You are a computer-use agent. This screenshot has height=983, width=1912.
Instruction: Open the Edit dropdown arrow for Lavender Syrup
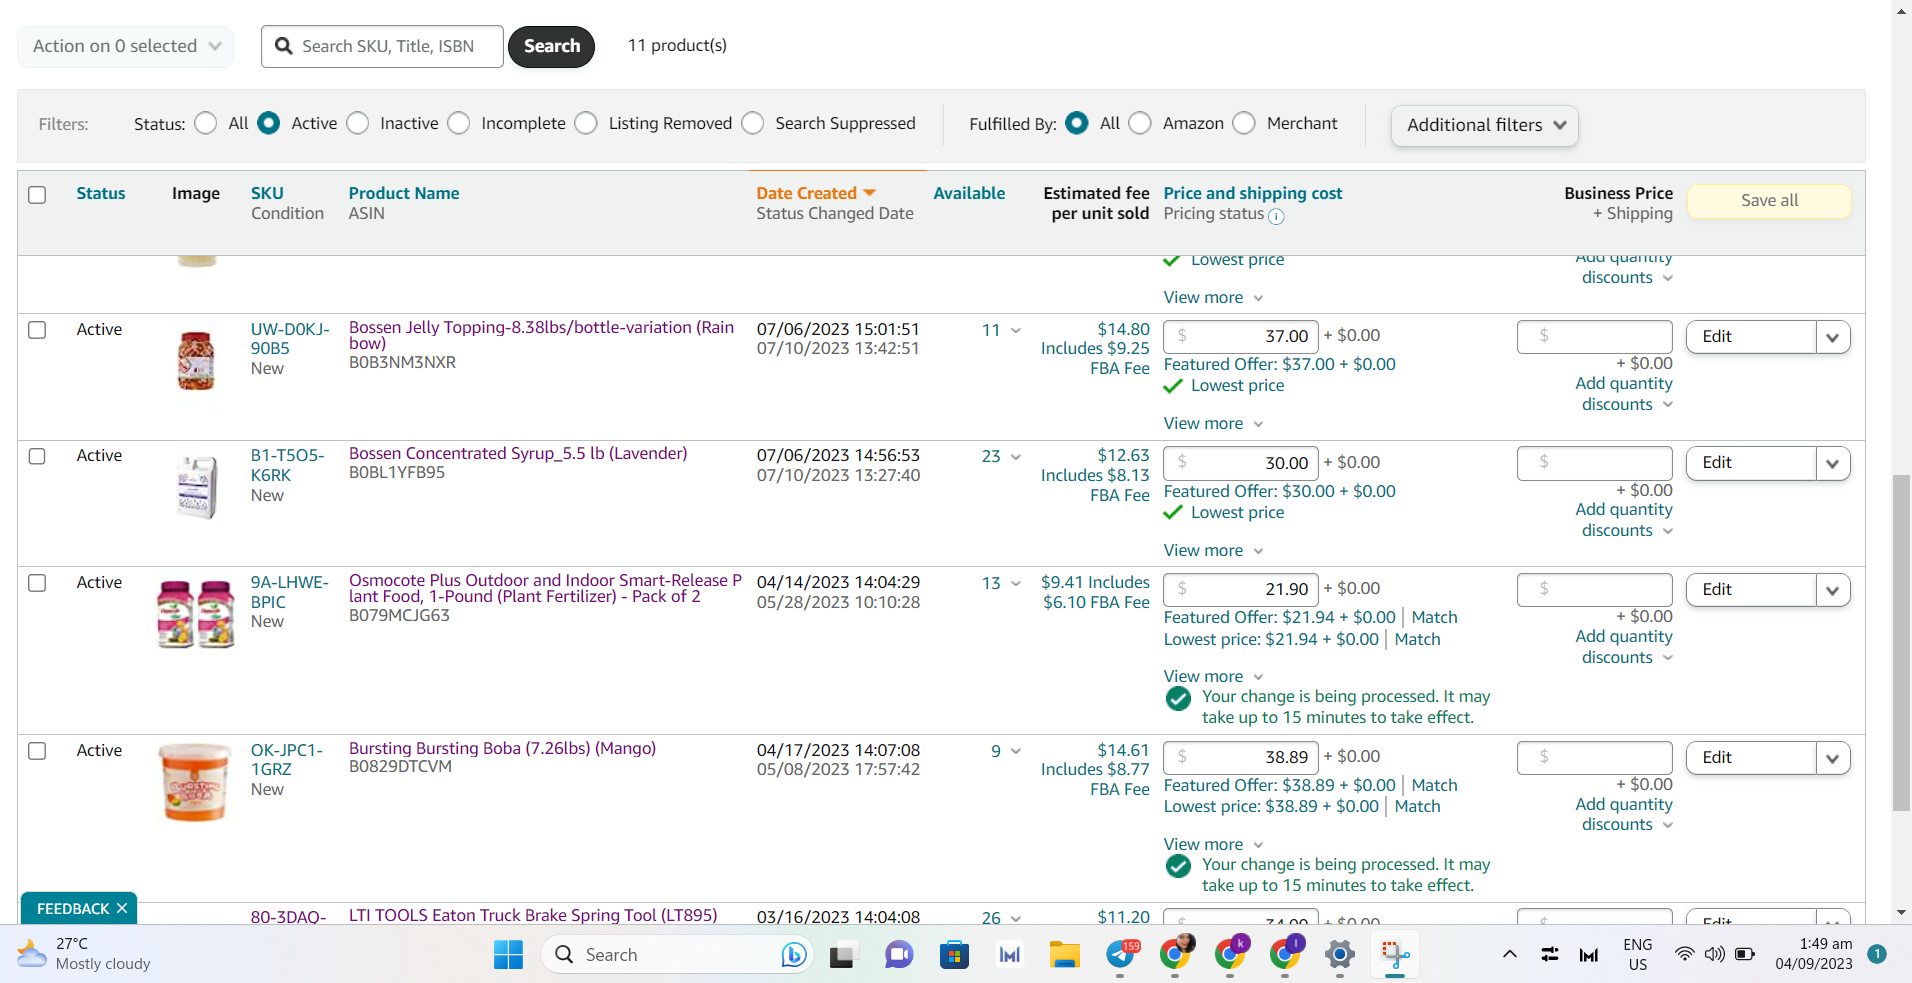1833,463
